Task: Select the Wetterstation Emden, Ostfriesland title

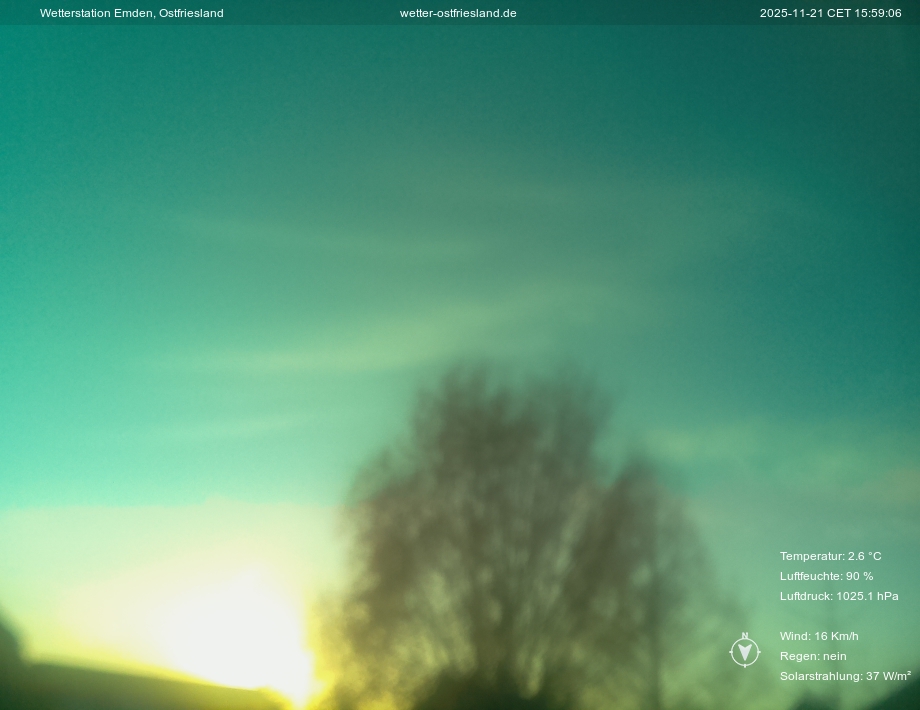Action: tap(131, 13)
